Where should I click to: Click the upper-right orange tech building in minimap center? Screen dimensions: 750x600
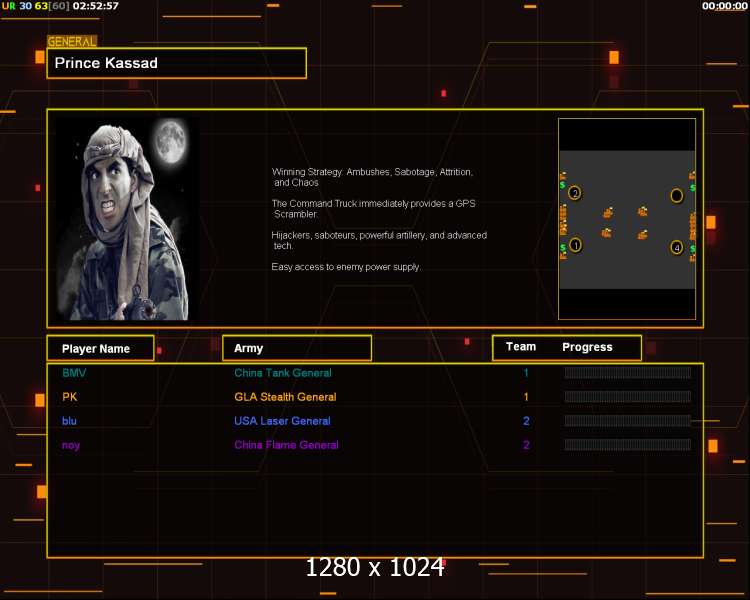pyautogui.click(x=642, y=211)
